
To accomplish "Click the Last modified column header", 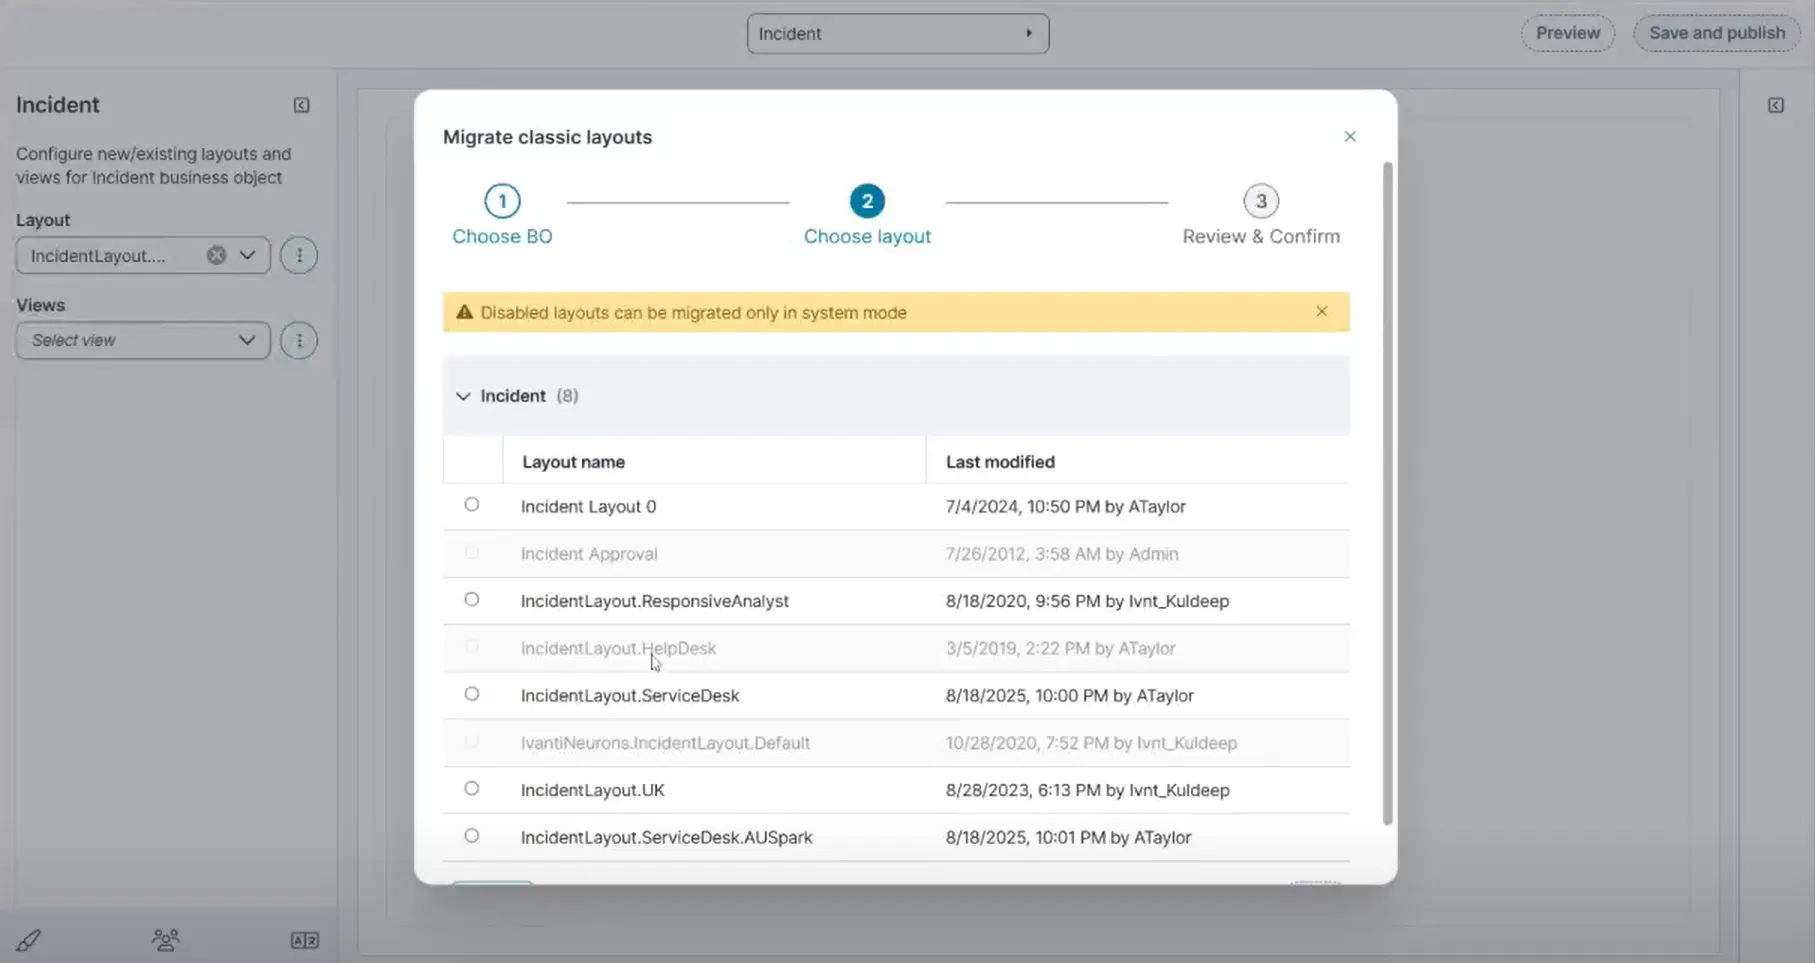I will click(1000, 462).
